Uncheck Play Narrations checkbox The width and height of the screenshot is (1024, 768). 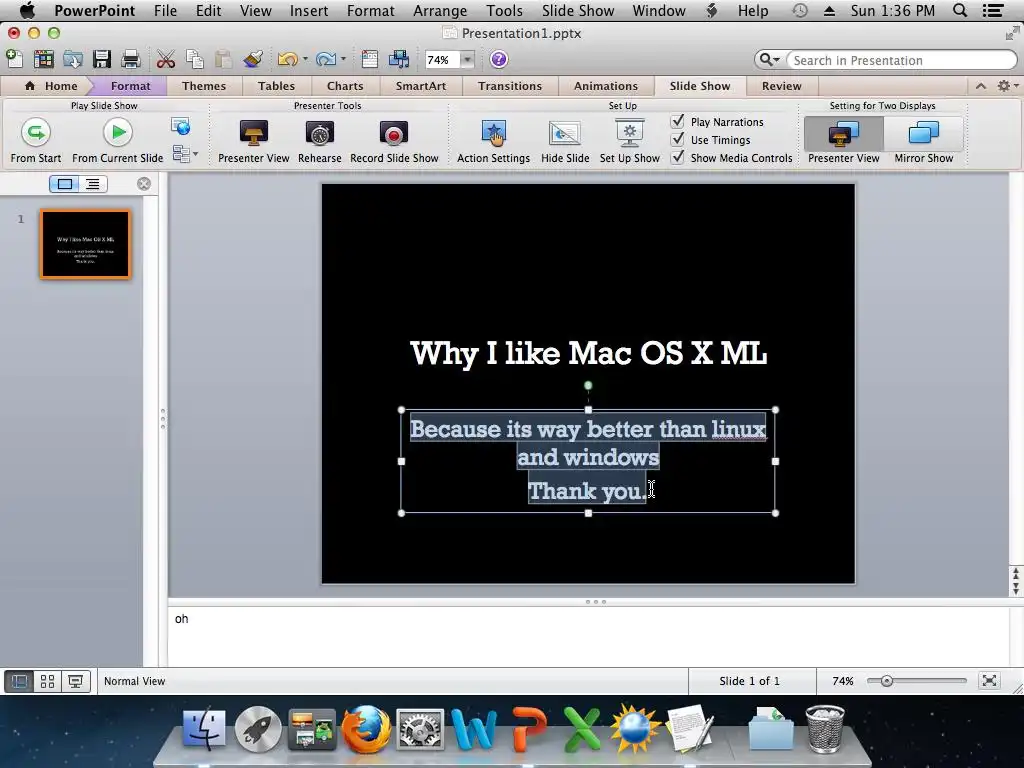pos(678,121)
